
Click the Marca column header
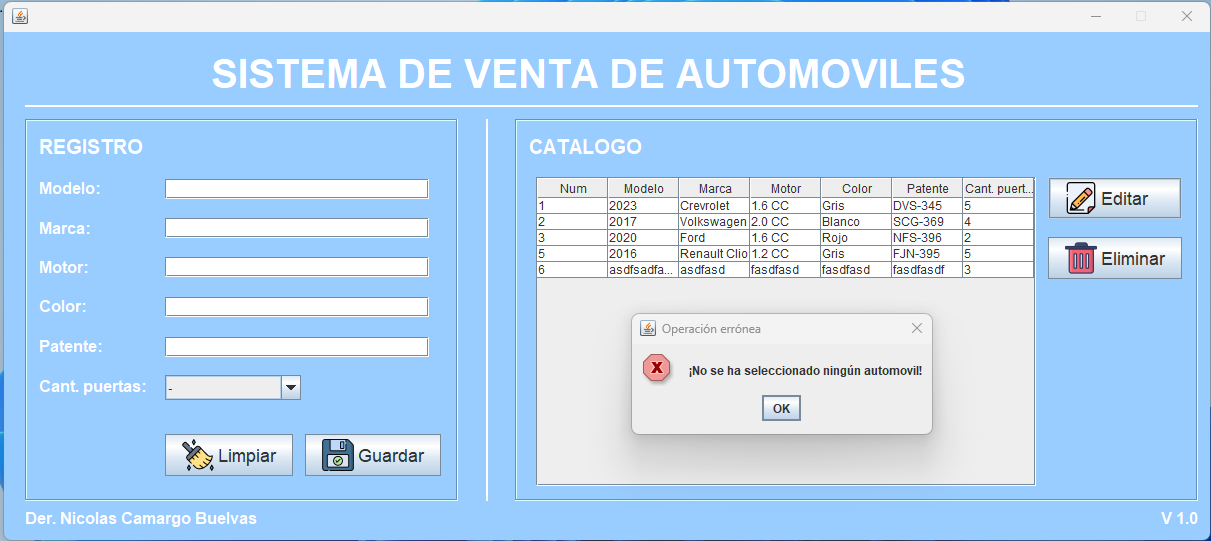pyautogui.click(x=715, y=188)
